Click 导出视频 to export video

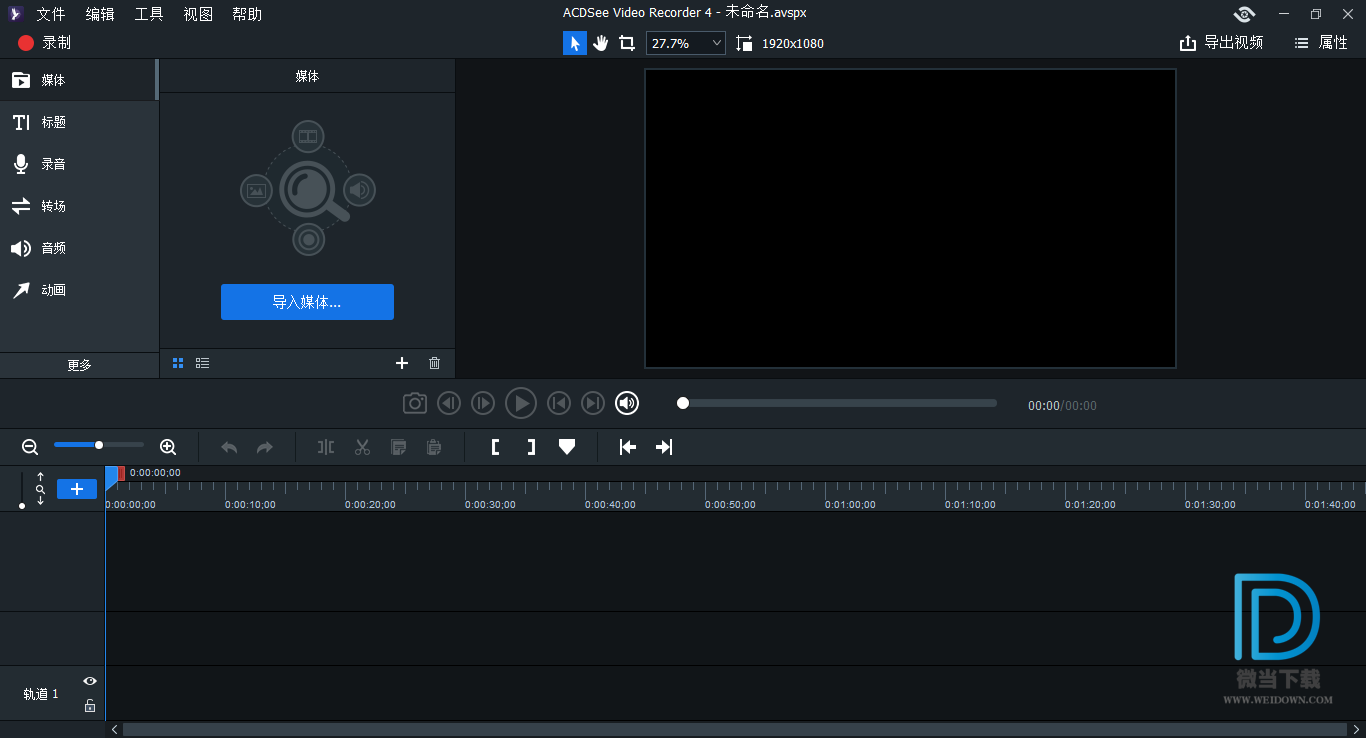1221,43
